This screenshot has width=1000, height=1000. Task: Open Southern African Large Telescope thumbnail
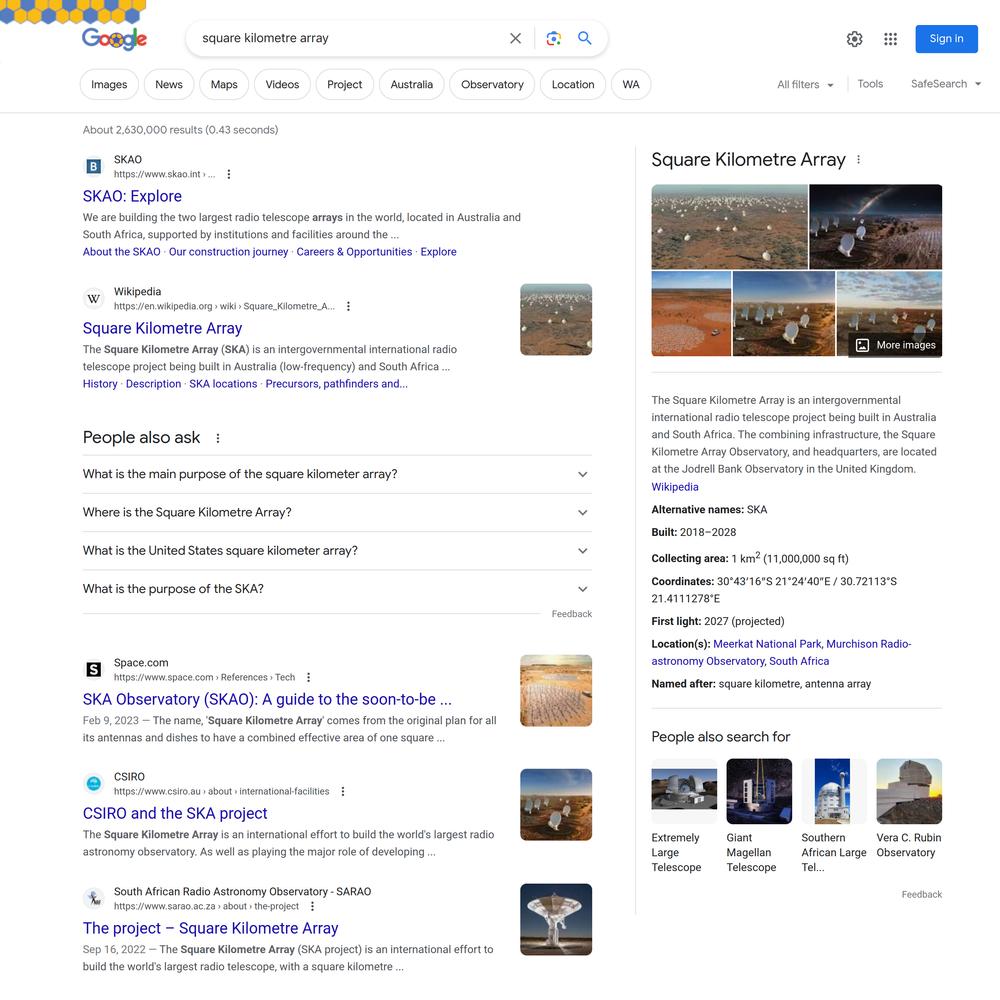(x=834, y=791)
